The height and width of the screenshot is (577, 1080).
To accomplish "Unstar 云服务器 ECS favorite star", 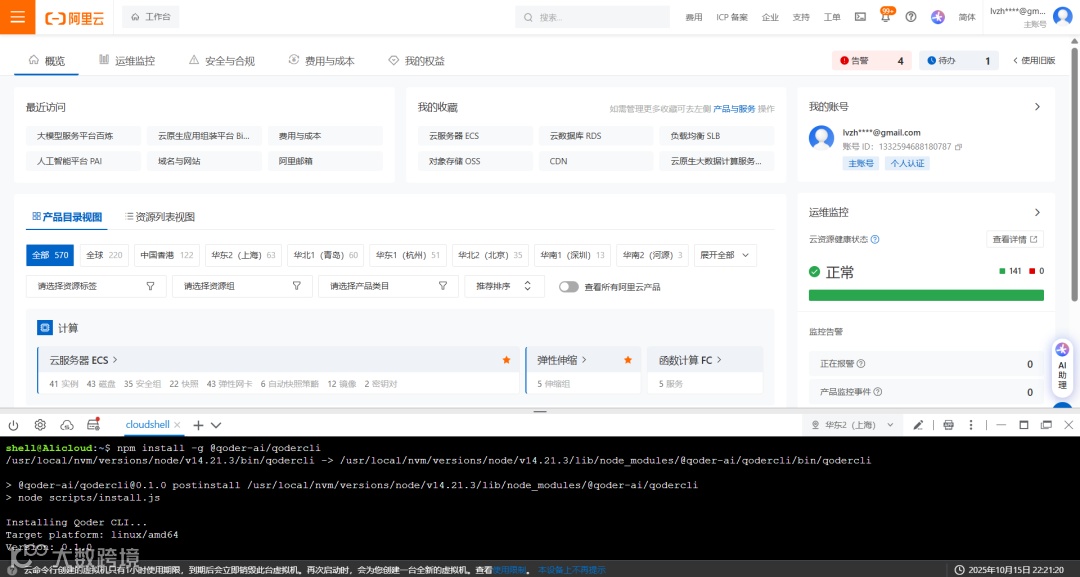I will coord(506,360).
